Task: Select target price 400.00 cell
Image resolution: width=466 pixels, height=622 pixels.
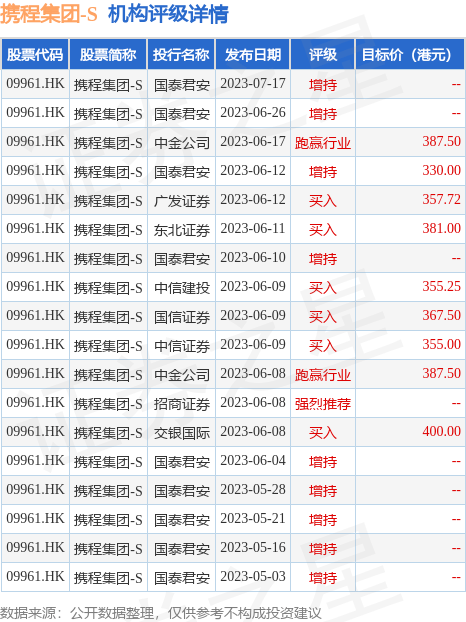Action: coord(410,432)
